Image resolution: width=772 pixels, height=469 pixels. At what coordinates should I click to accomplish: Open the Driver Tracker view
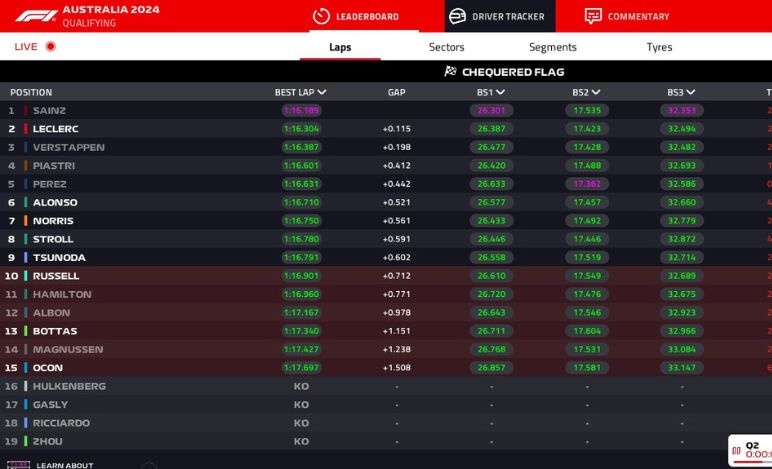pyautogui.click(x=508, y=16)
